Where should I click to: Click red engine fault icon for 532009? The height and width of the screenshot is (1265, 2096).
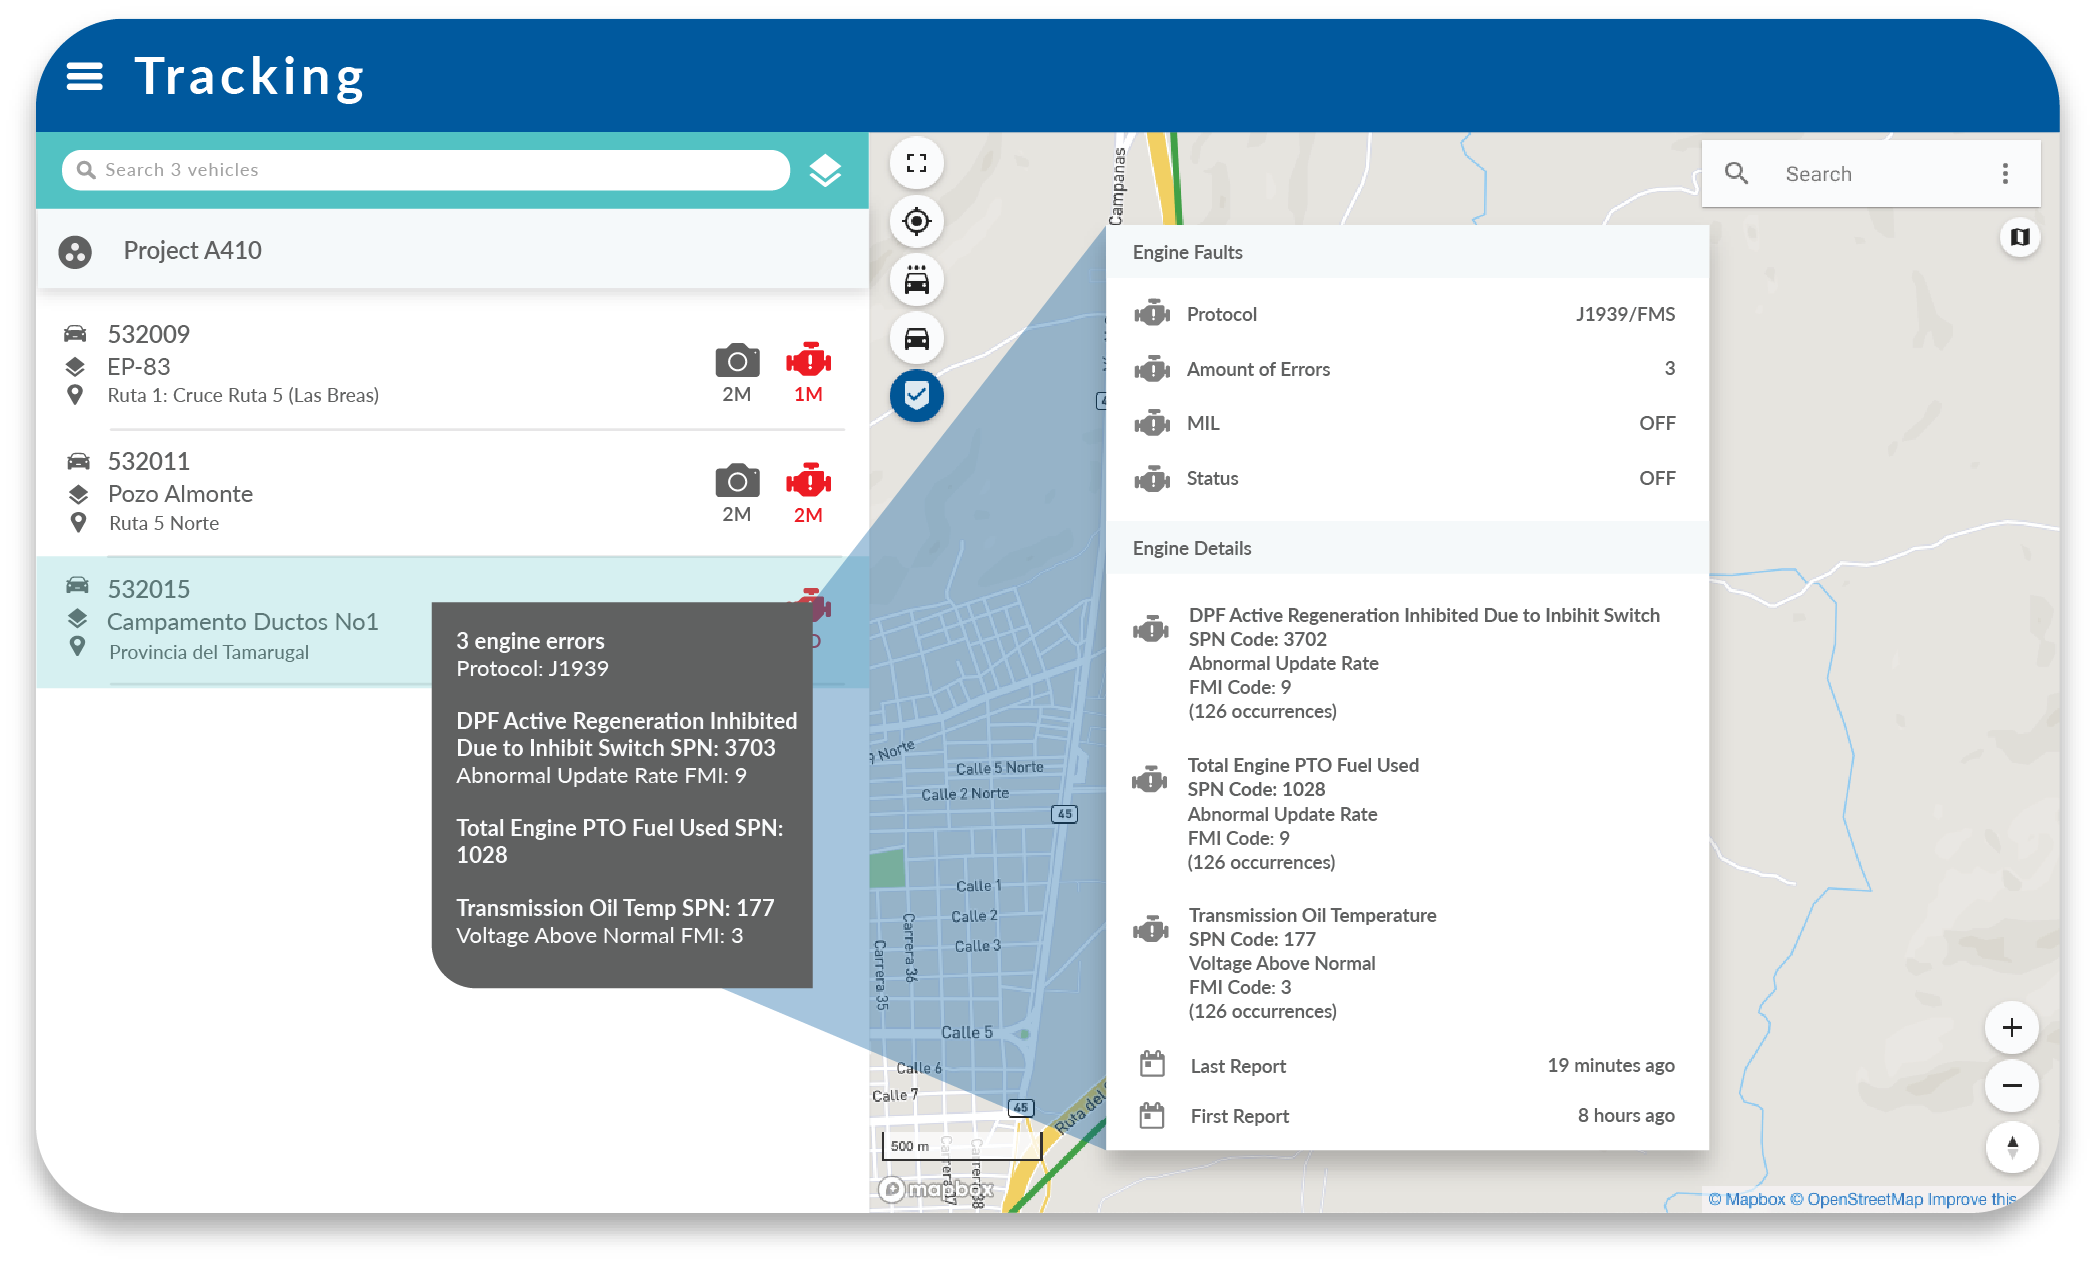coord(808,362)
